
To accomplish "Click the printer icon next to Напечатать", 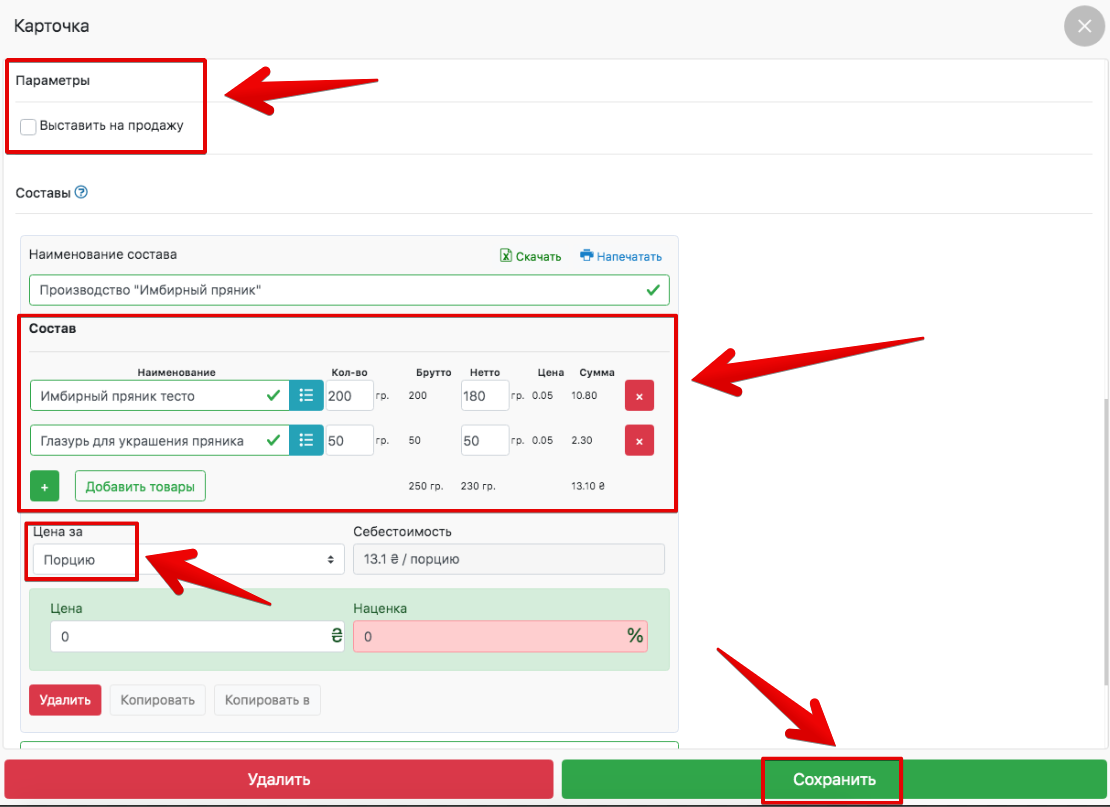I will [x=587, y=256].
